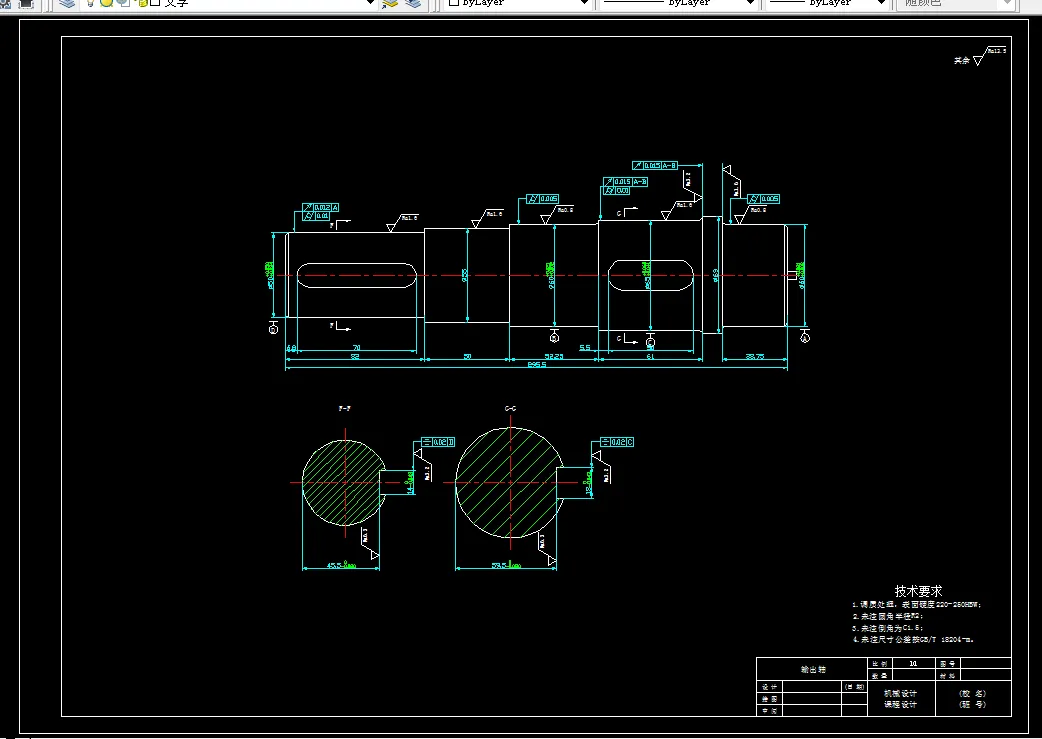Select the 机械设计 课程设计 title block cell

pos(900,699)
